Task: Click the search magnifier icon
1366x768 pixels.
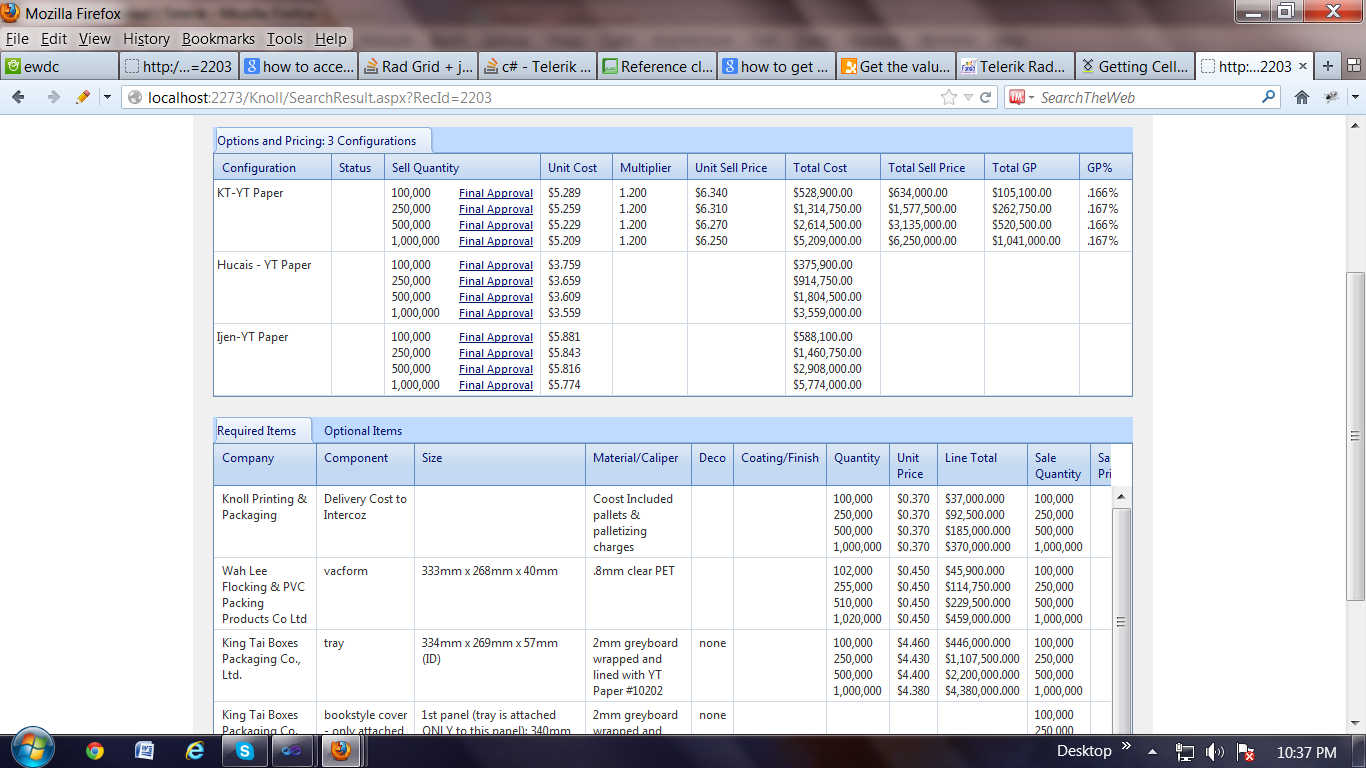Action: 1269,97
